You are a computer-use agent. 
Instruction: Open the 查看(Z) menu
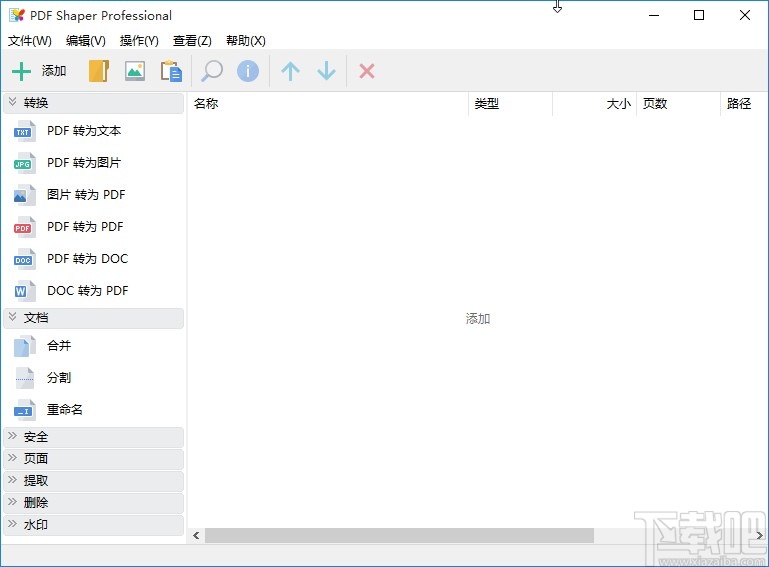tap(192, 41)
